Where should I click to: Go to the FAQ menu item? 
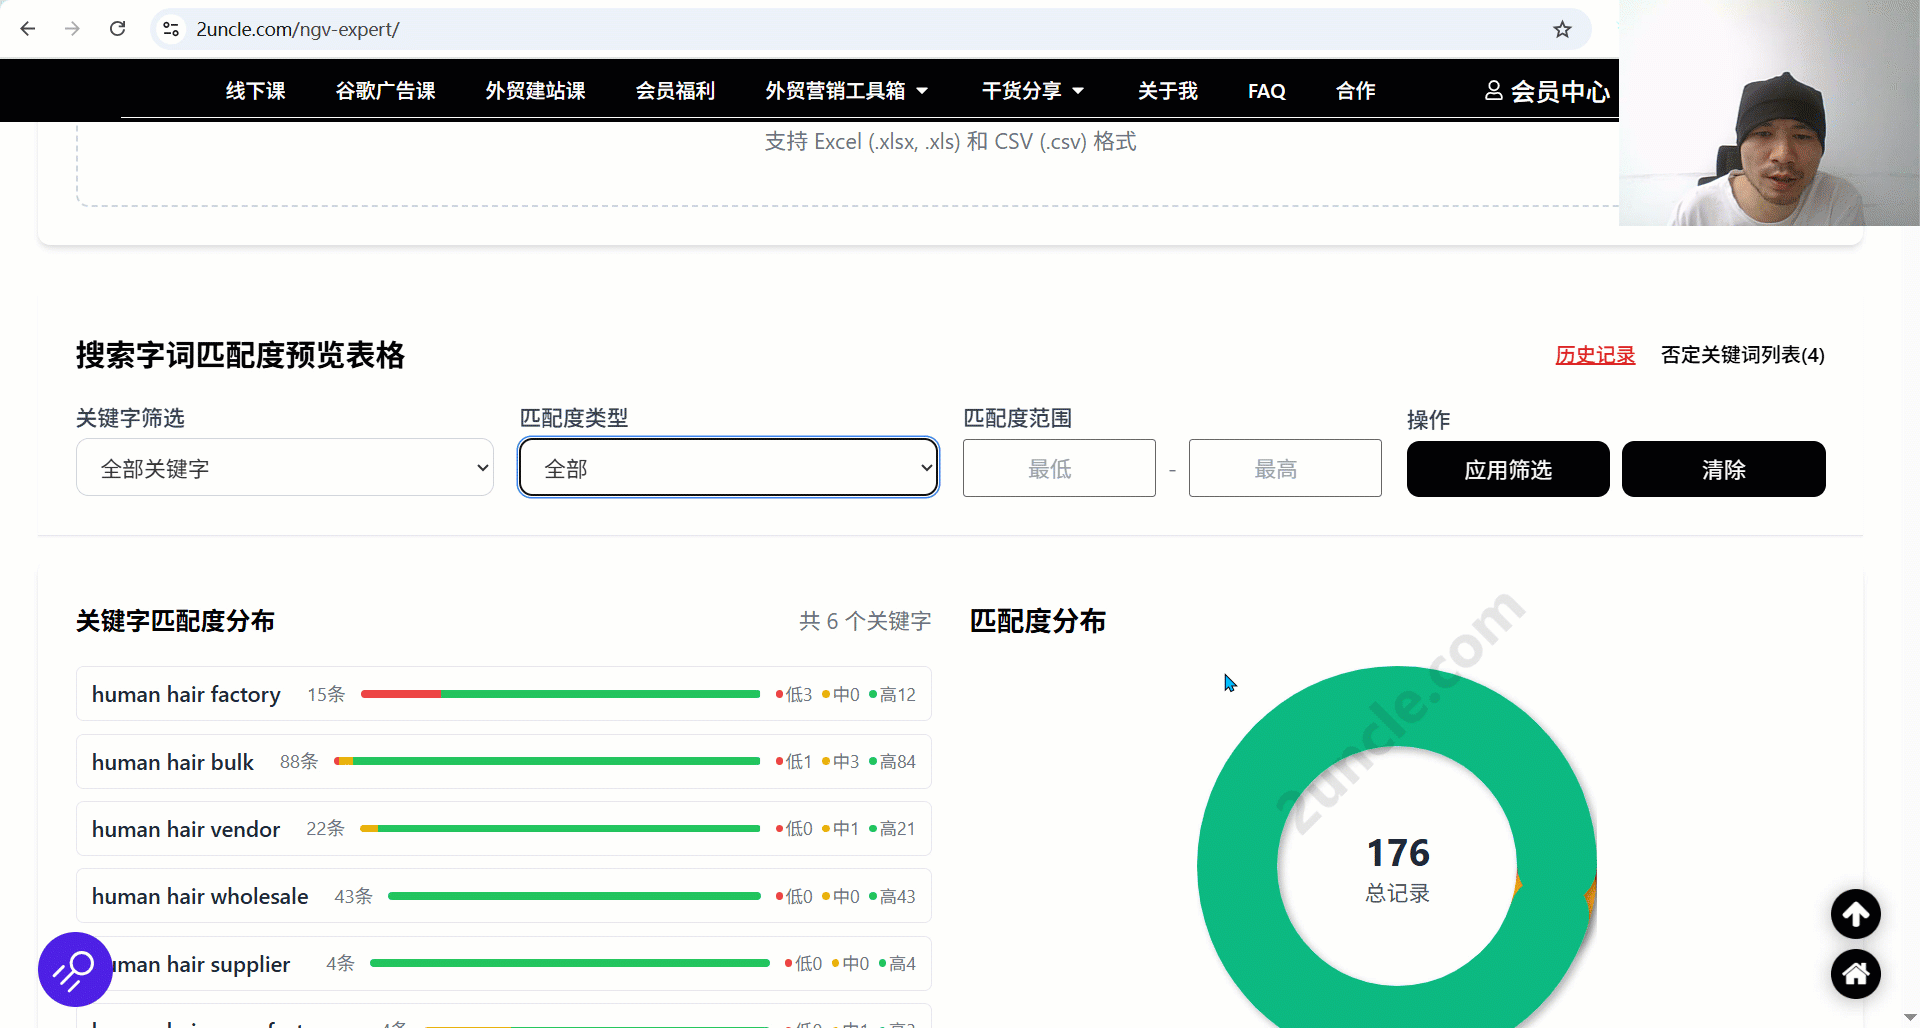[x=1266, y=91]
